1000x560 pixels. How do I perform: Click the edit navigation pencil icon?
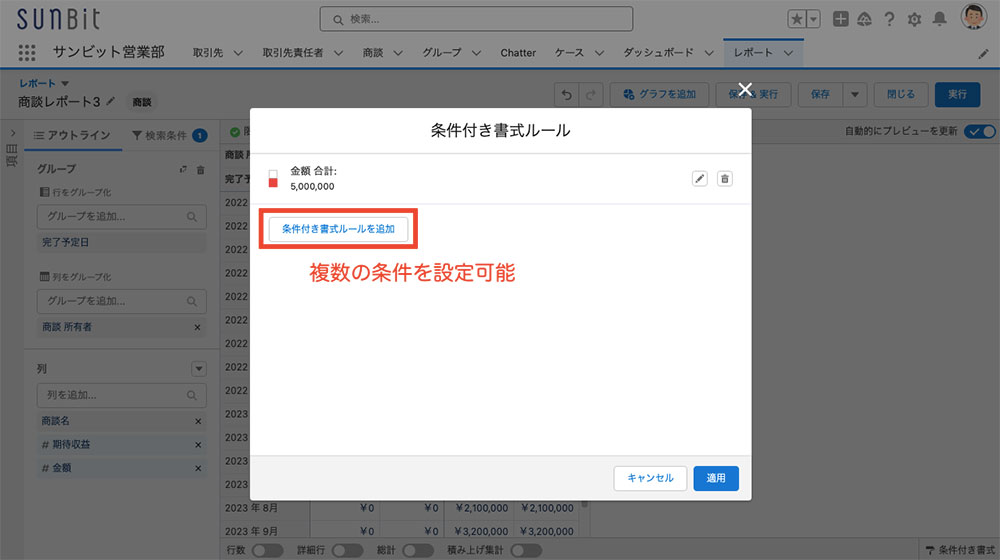coord(983,54)
